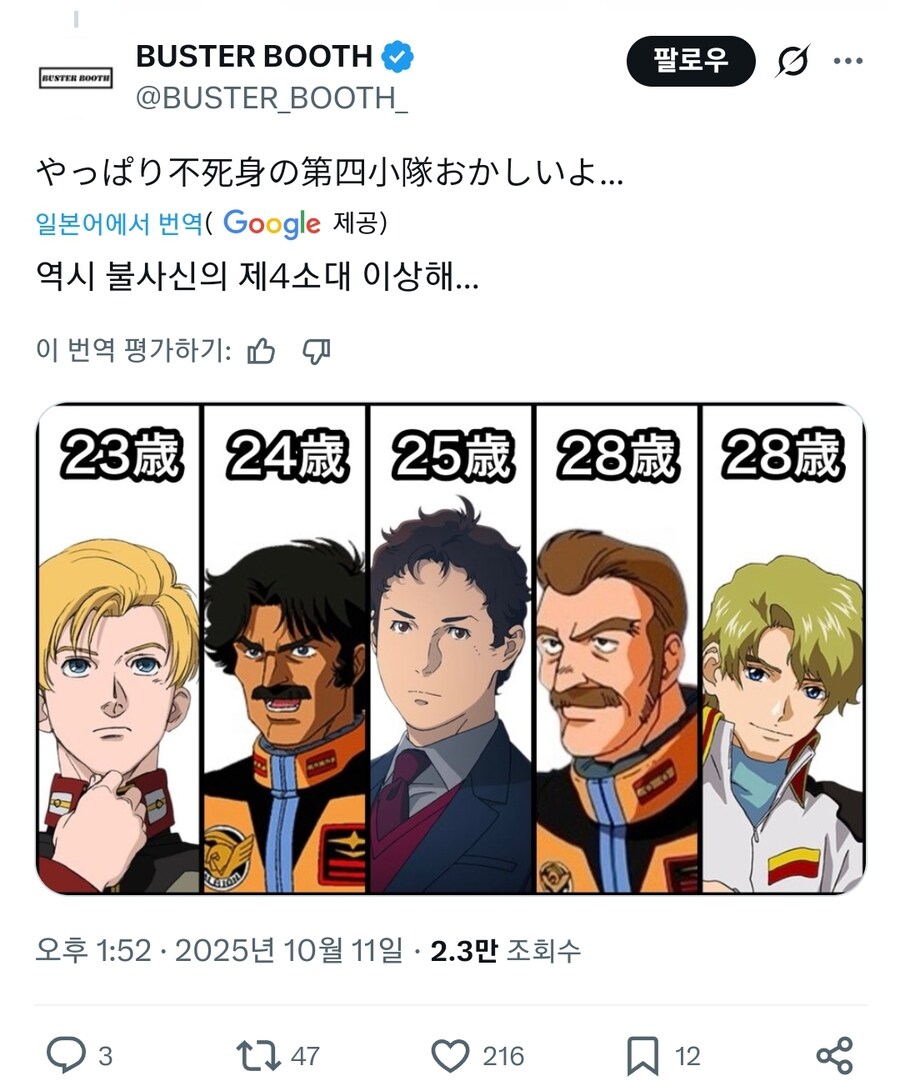The width and height of the screenshot is (900, 1091).
Task: Click the 25歳 character in the suit
Action: click(x=451, y=648)
